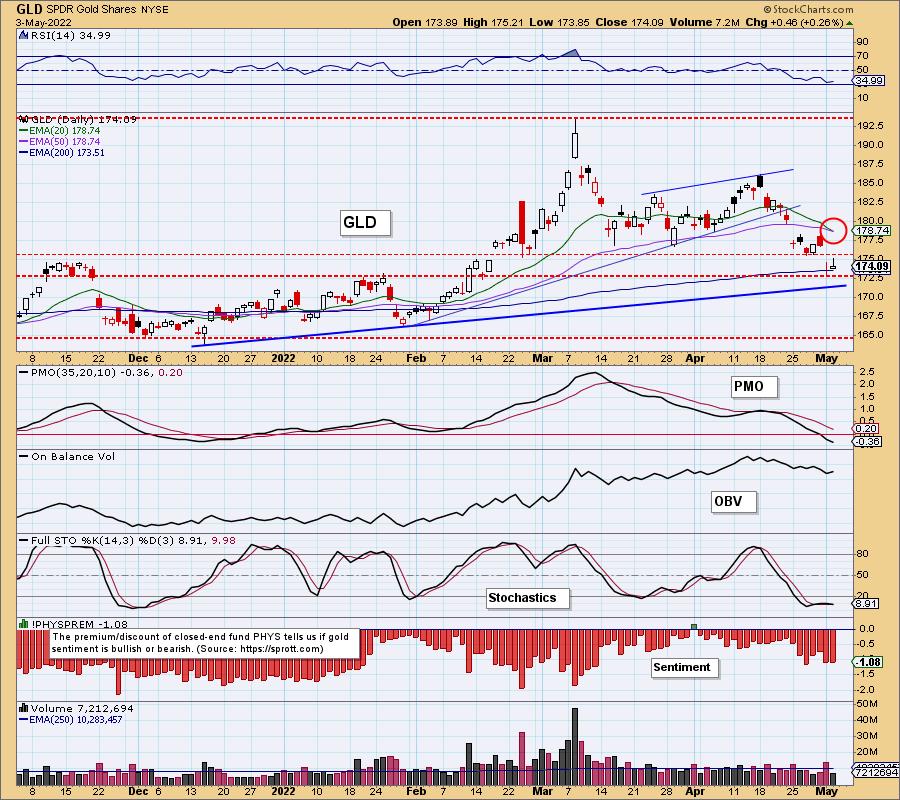
Task: Click the Volume 7.2M header value
Action: [704, 22]
